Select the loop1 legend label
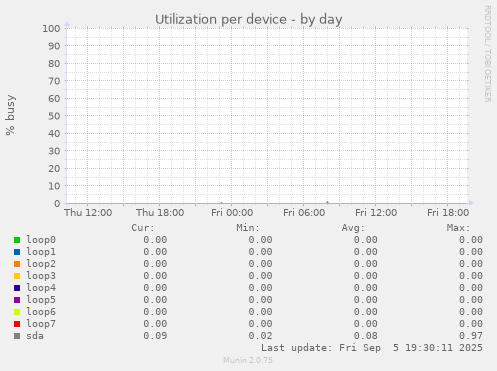The image size is (497, 371). pyautogui.click(x=41, y=252)
